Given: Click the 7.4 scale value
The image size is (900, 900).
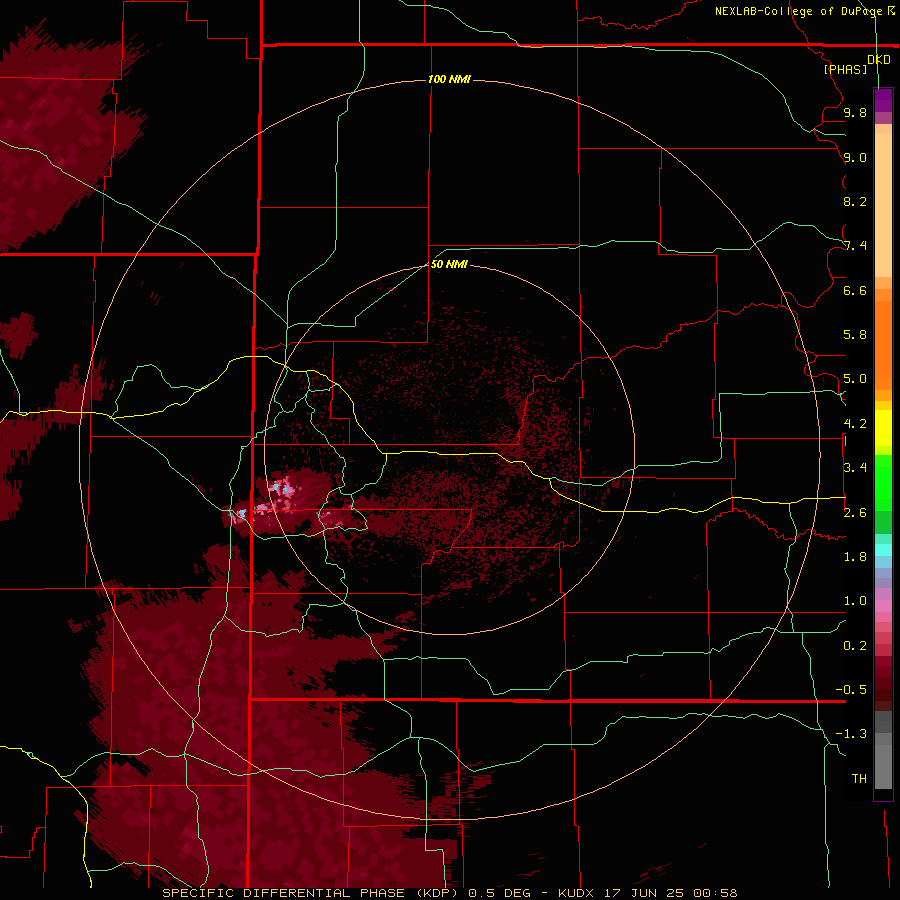Looking at the screenshot, I should (855, 246).
